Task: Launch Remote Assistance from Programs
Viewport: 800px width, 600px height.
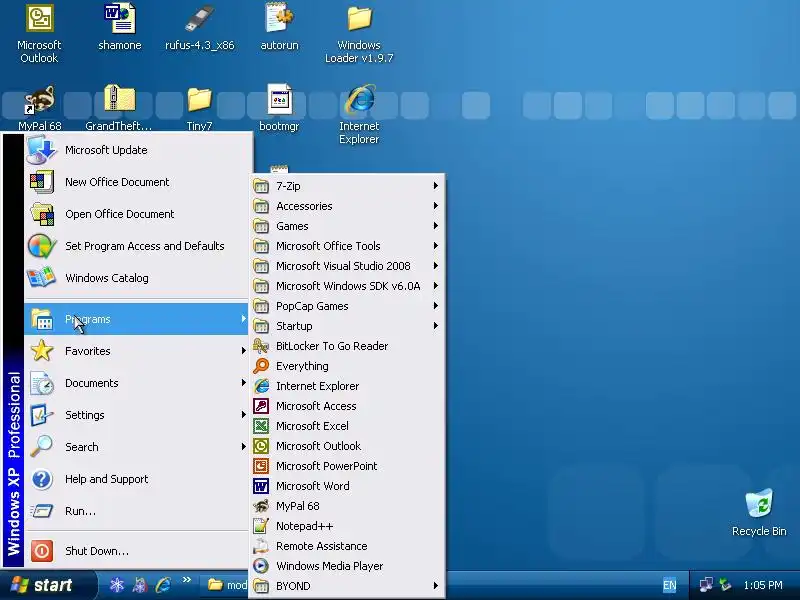Action: pyautogui.click(x=347, y=546)
